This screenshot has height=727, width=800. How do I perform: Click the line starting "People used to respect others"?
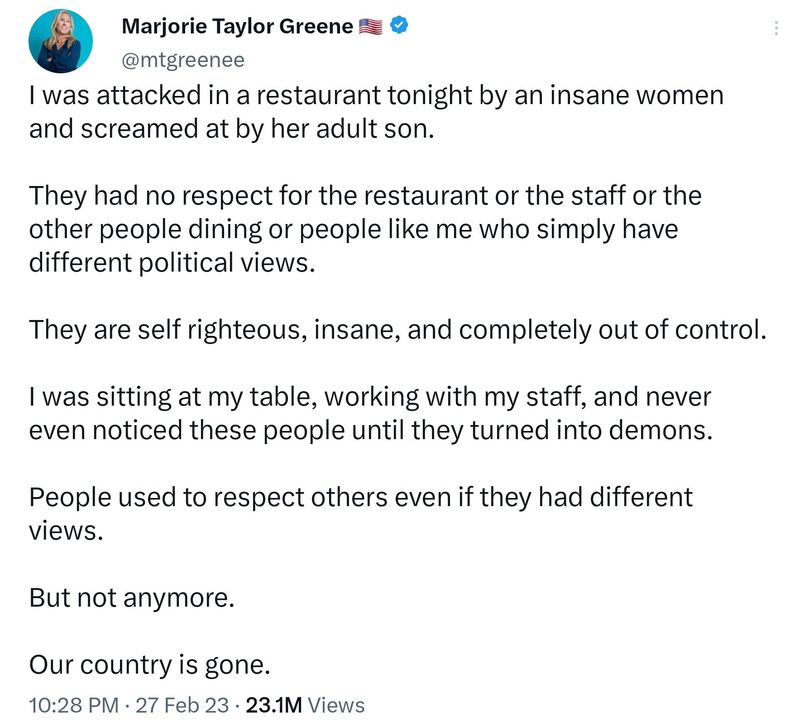[361, 496]
